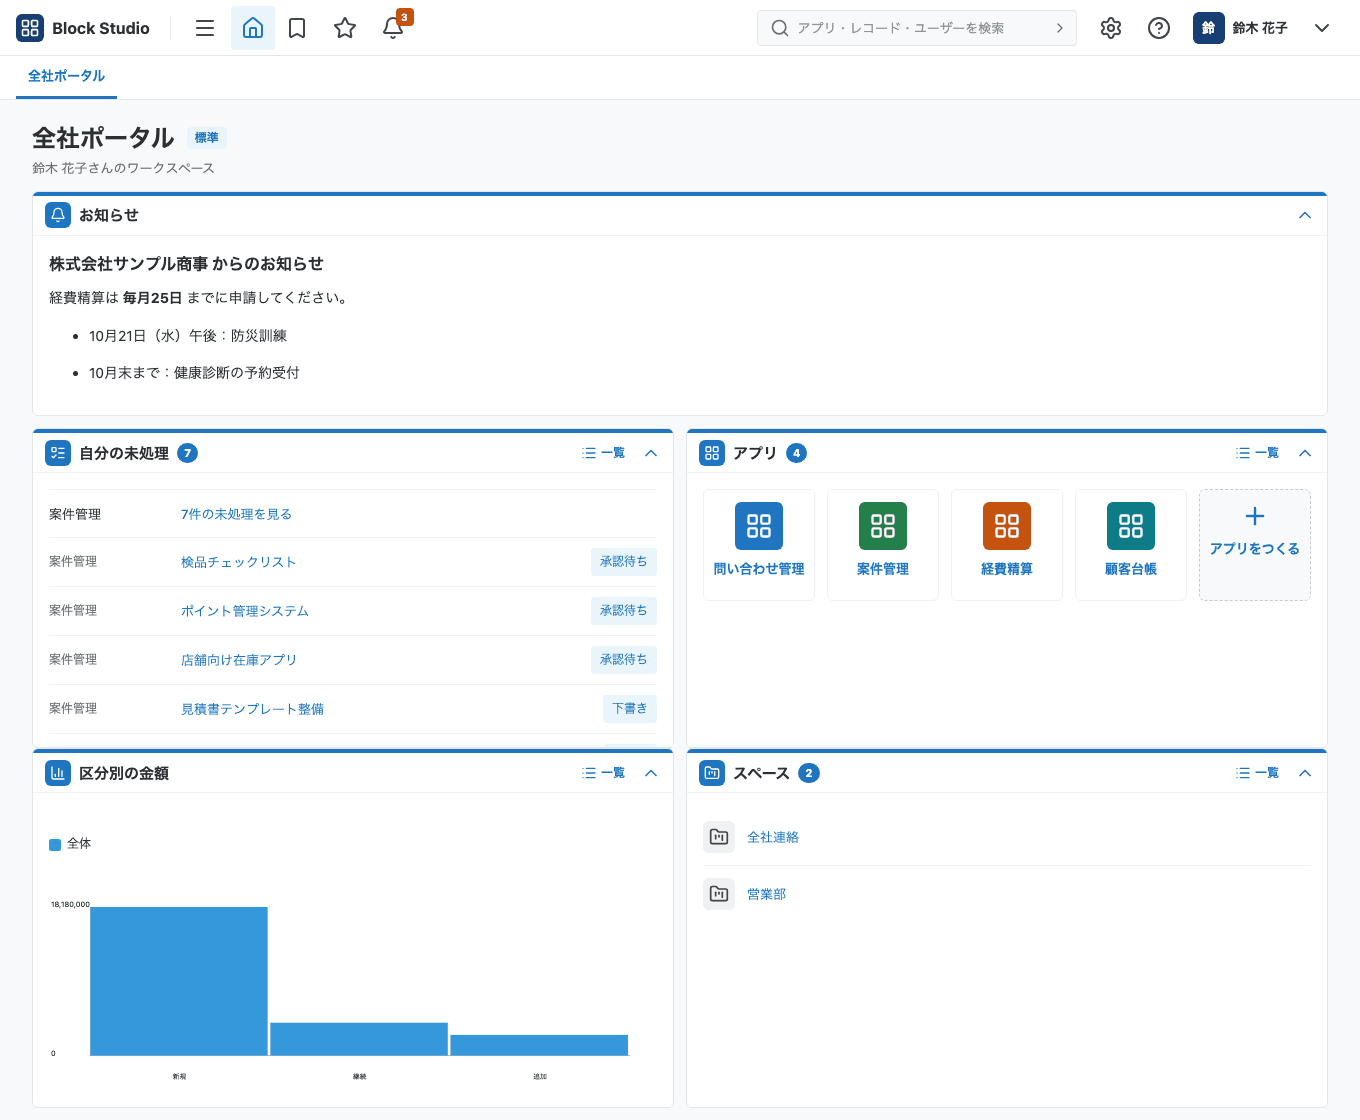This screenshot has height=1120, width=1360.
Task: Collapse the アプリ panel
Action: (x=1305, y=453)
